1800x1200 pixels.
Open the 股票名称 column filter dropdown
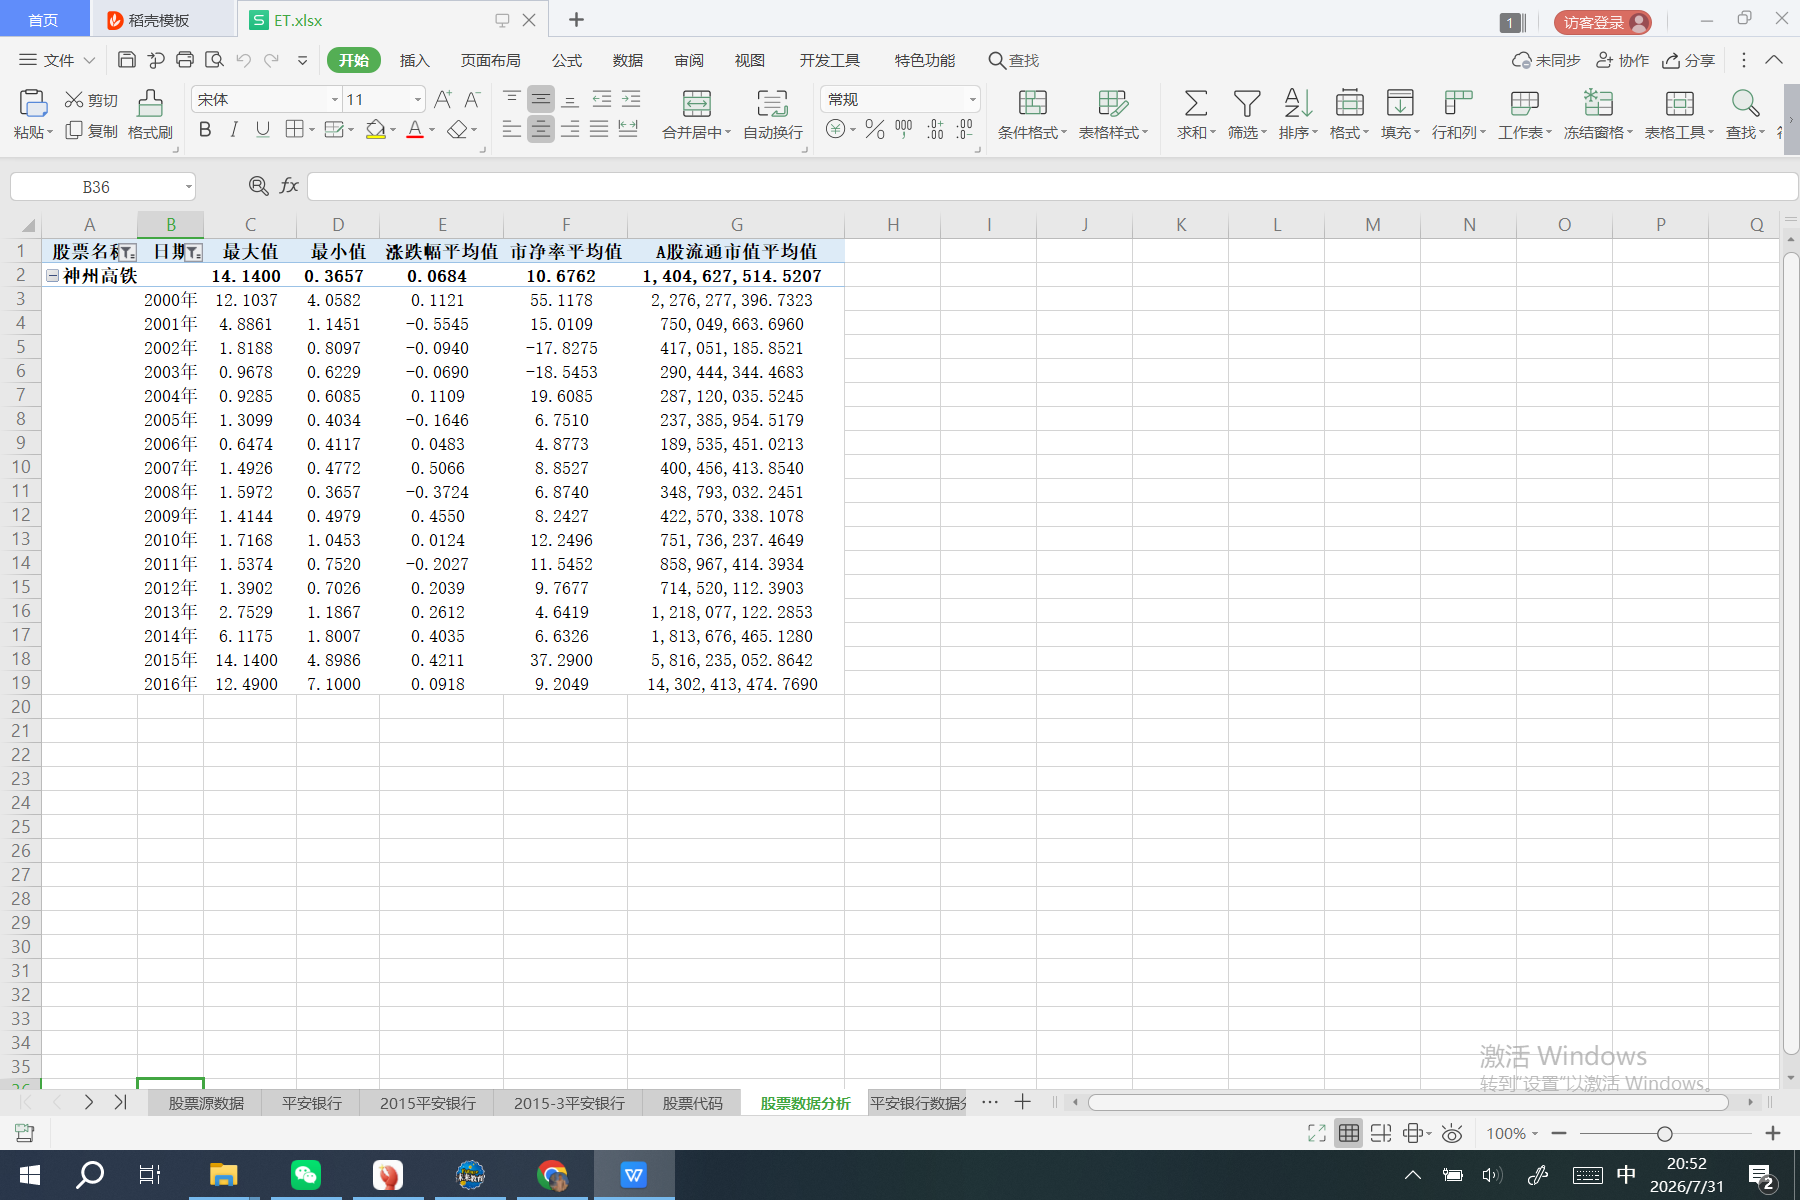coord(127,253)
